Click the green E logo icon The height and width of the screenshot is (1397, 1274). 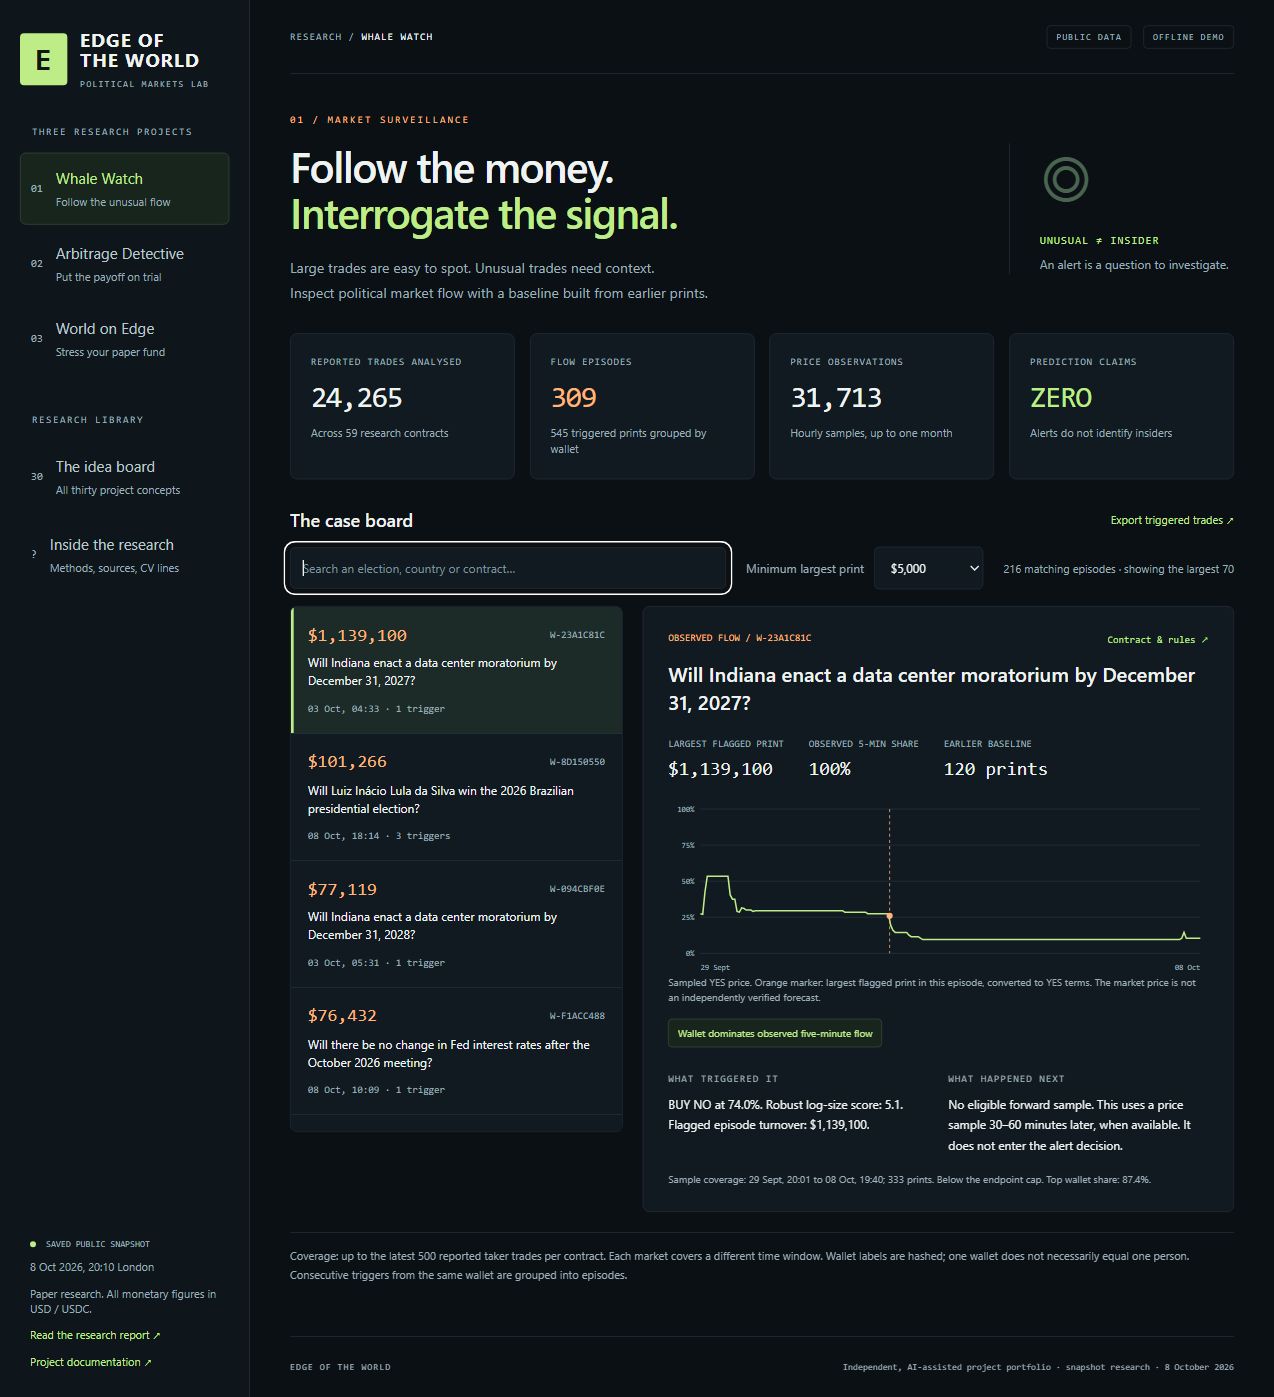click(x=44, y=59)
